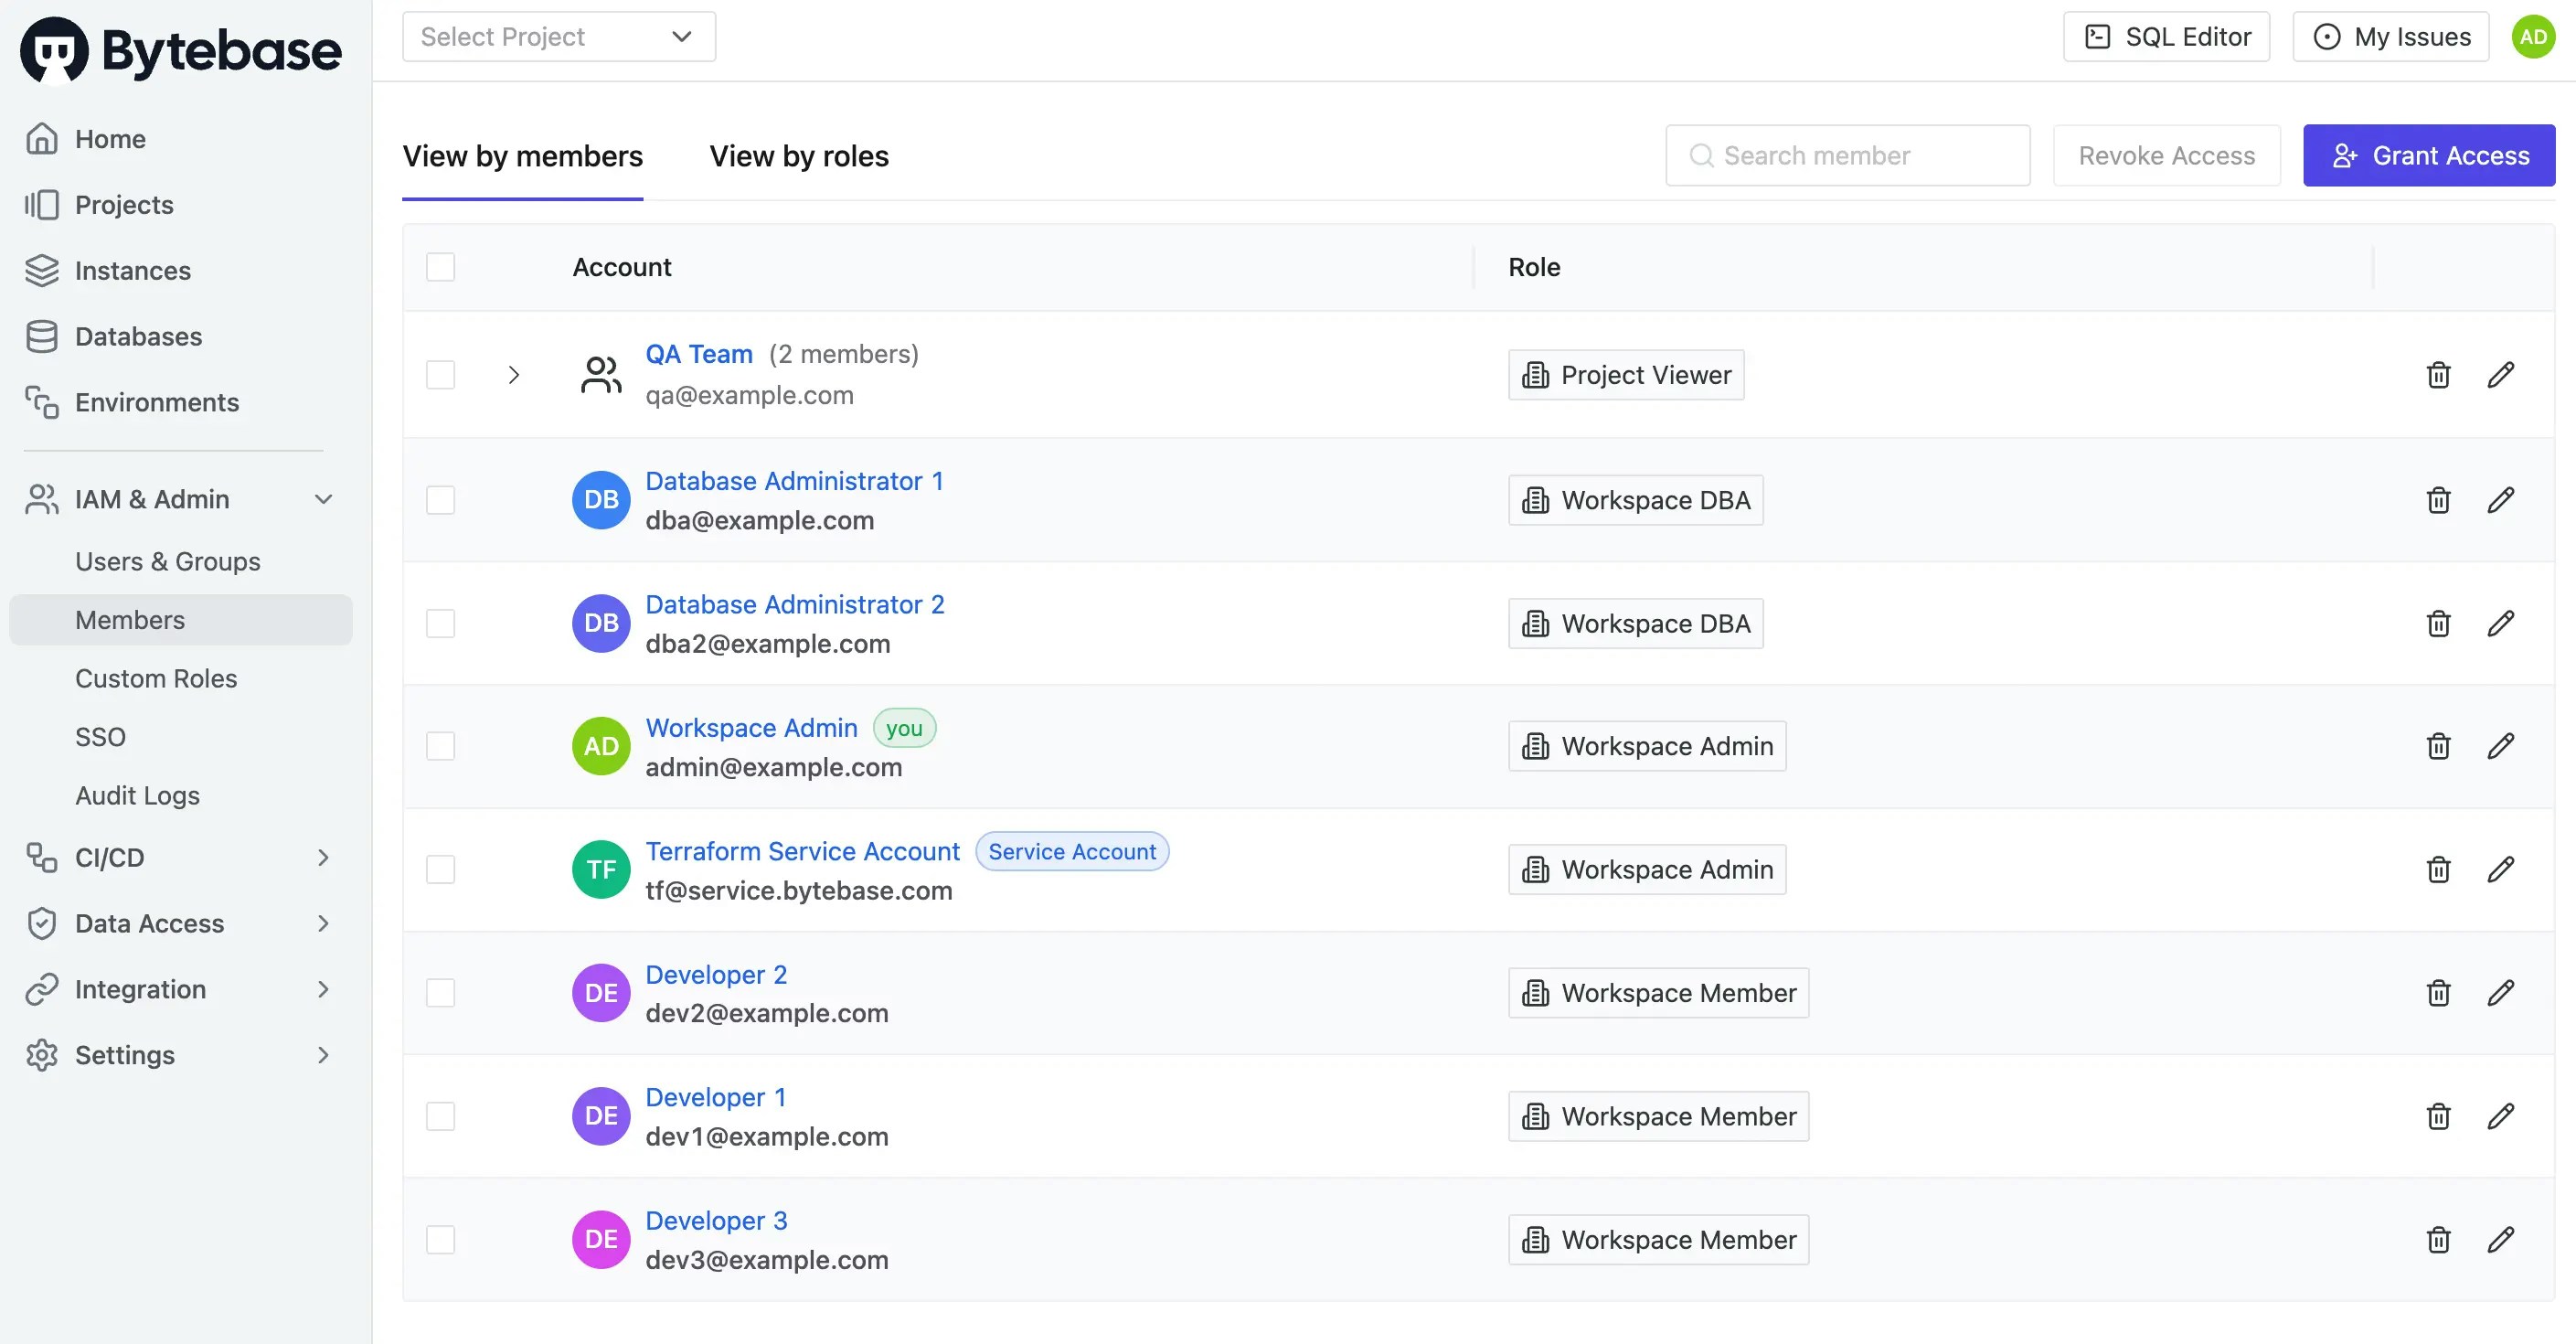Click the Bytebase logo
The width and height of the screenshot is (2576, 1344).
180,50
